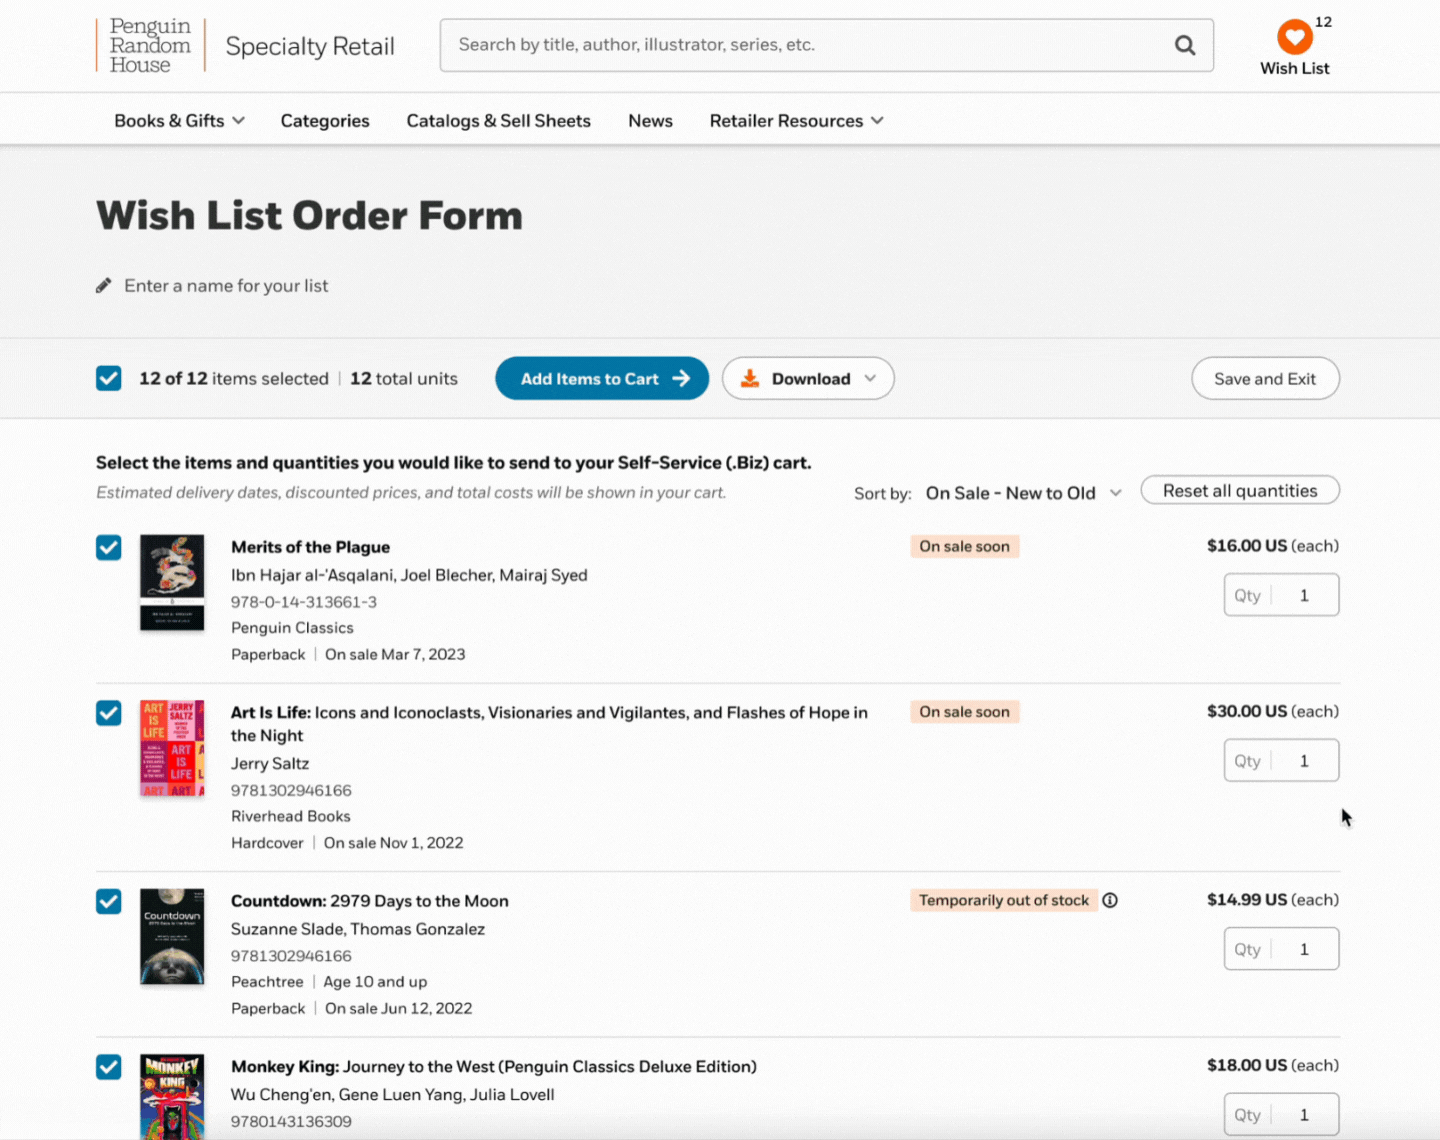Screen dimensions: 1440x1140
Task: Click the Save and Exit button
Action: 1265,378
